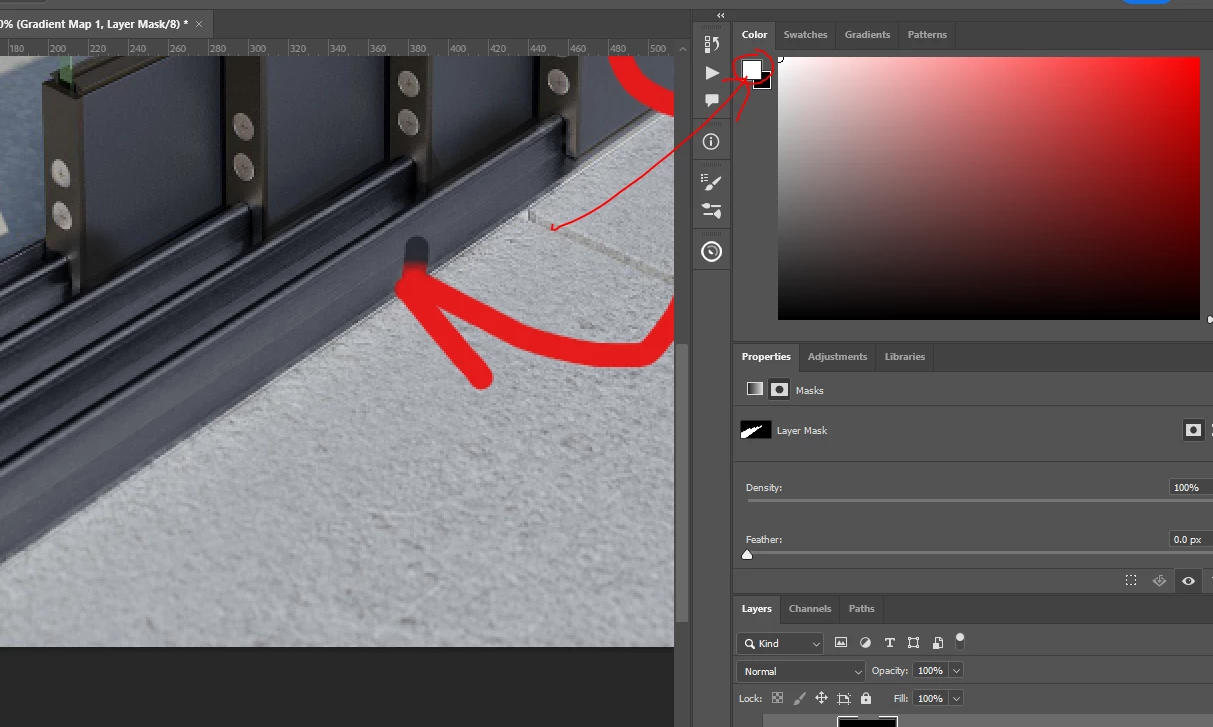Switch to the Color tab
This screenshot has width=1213, height=727.
click(x=754, y=35)
